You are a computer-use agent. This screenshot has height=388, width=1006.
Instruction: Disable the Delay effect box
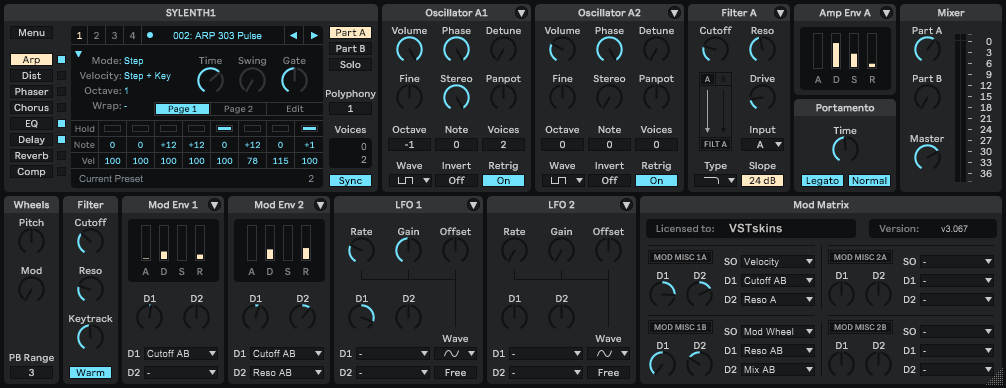click(x=62, y=140)
